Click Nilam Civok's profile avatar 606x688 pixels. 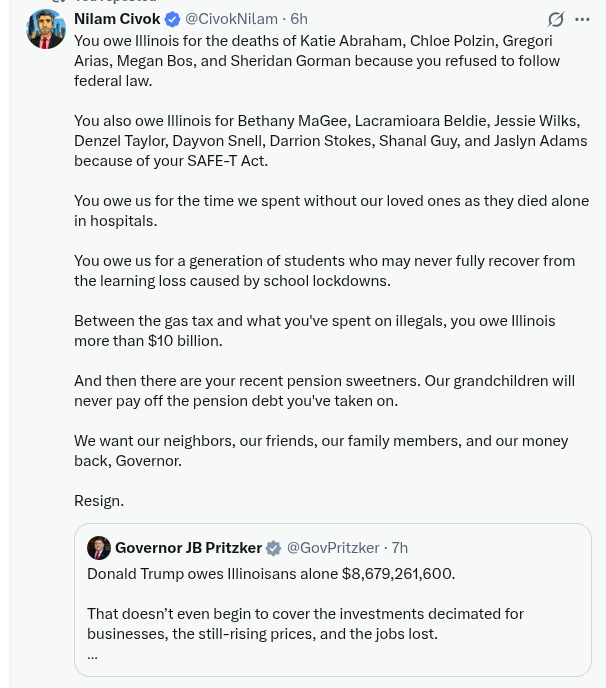[x=46, y=30]
